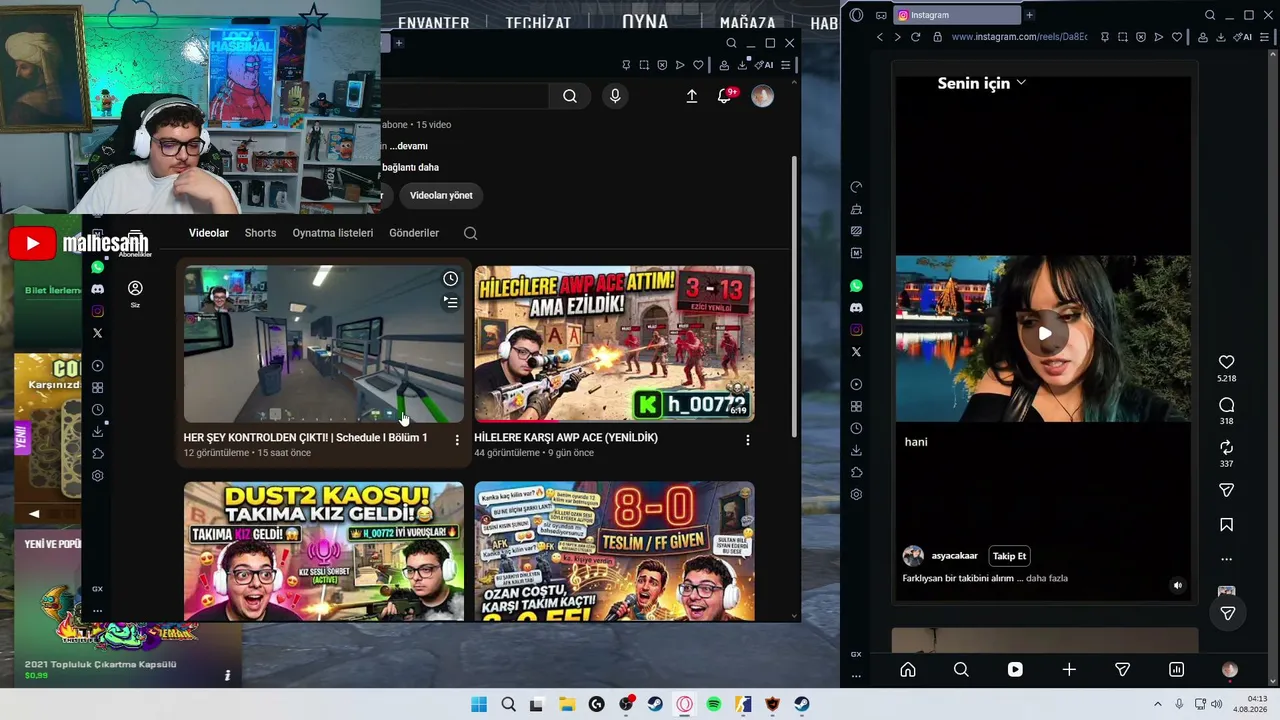Open options menu for 'HER ŞEY KONTROLDEN ÇIKTI!' video
1280x720 pixels.
(457, 440)
